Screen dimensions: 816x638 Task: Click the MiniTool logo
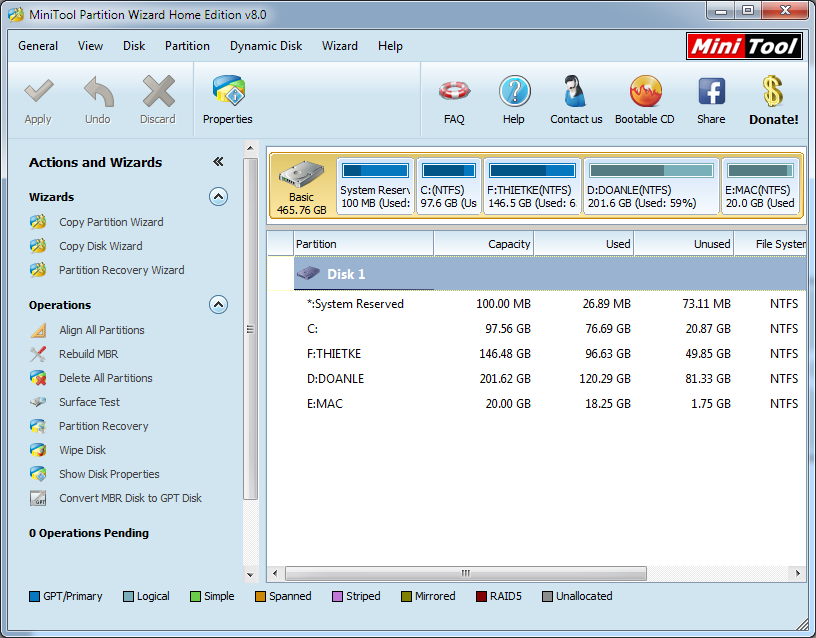pos(744,46)
